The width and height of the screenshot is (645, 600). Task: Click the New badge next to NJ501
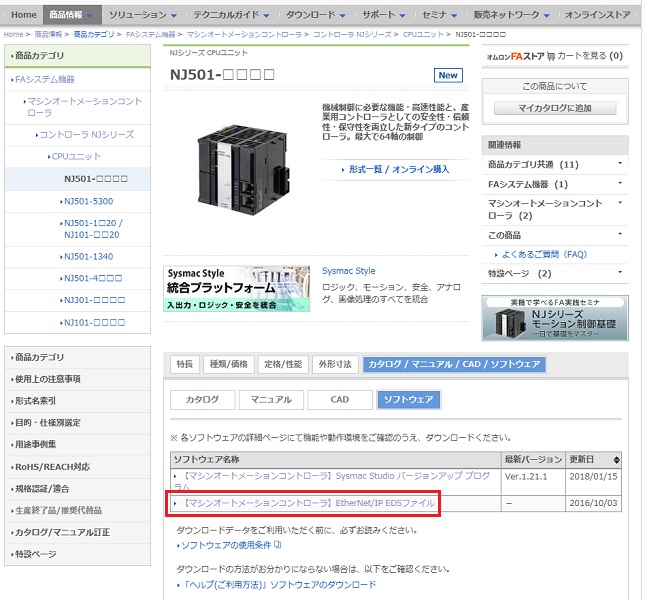click(x=448, y=75)
